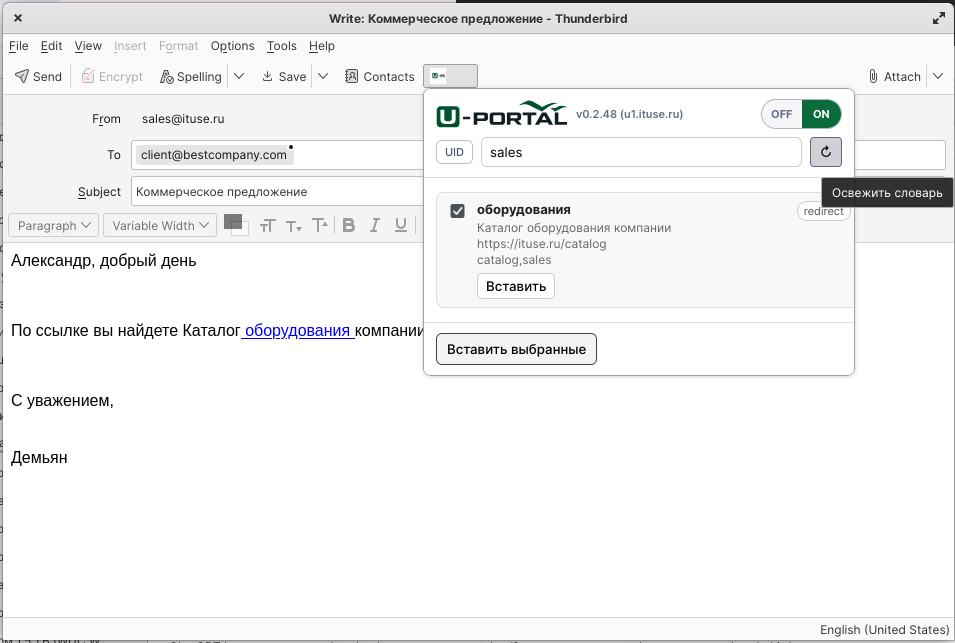The width and height of the screenshot is (955, 643).
Task: Open the Paragraph style dropdown
Action: 54,225
